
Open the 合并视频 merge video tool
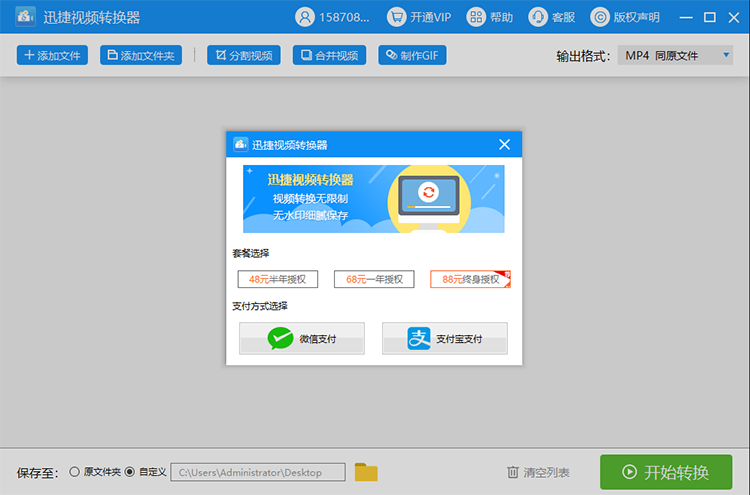pyautogui.click(x=329, y=55)
